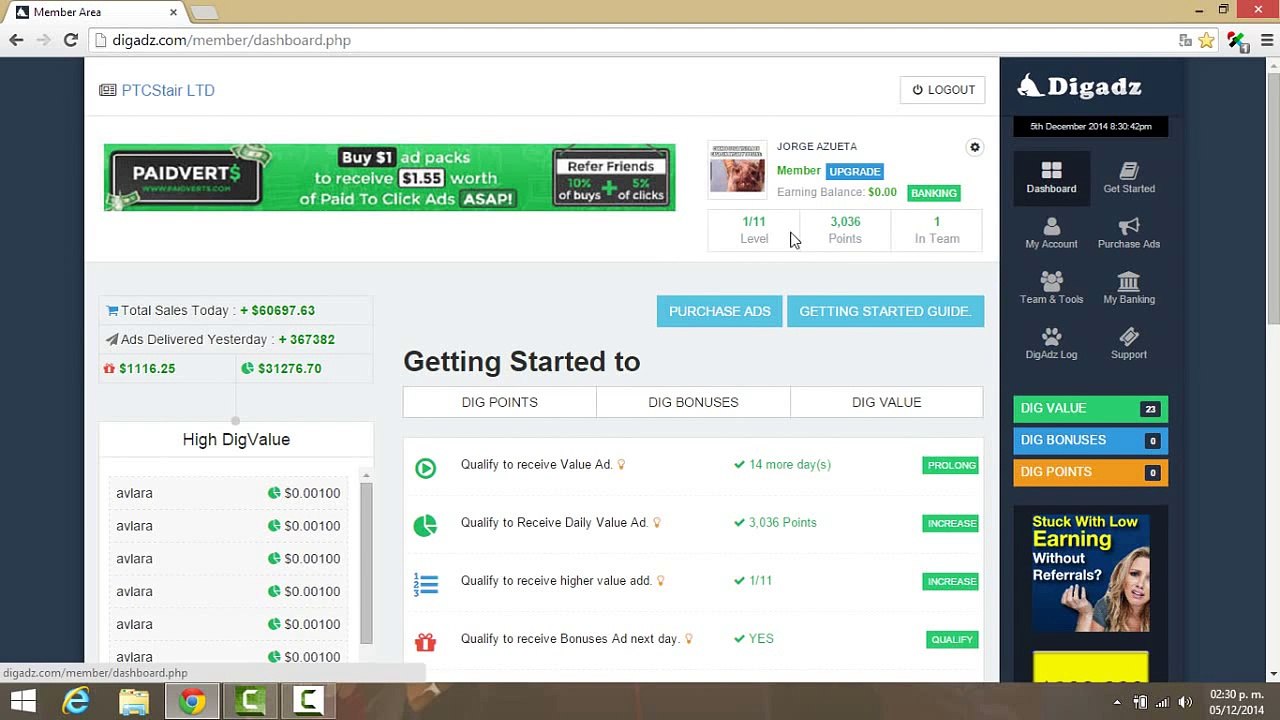Click the Bonuses Ad gift icon
The height and width of the screenshot is (720, 1280).
coord(425,641)
